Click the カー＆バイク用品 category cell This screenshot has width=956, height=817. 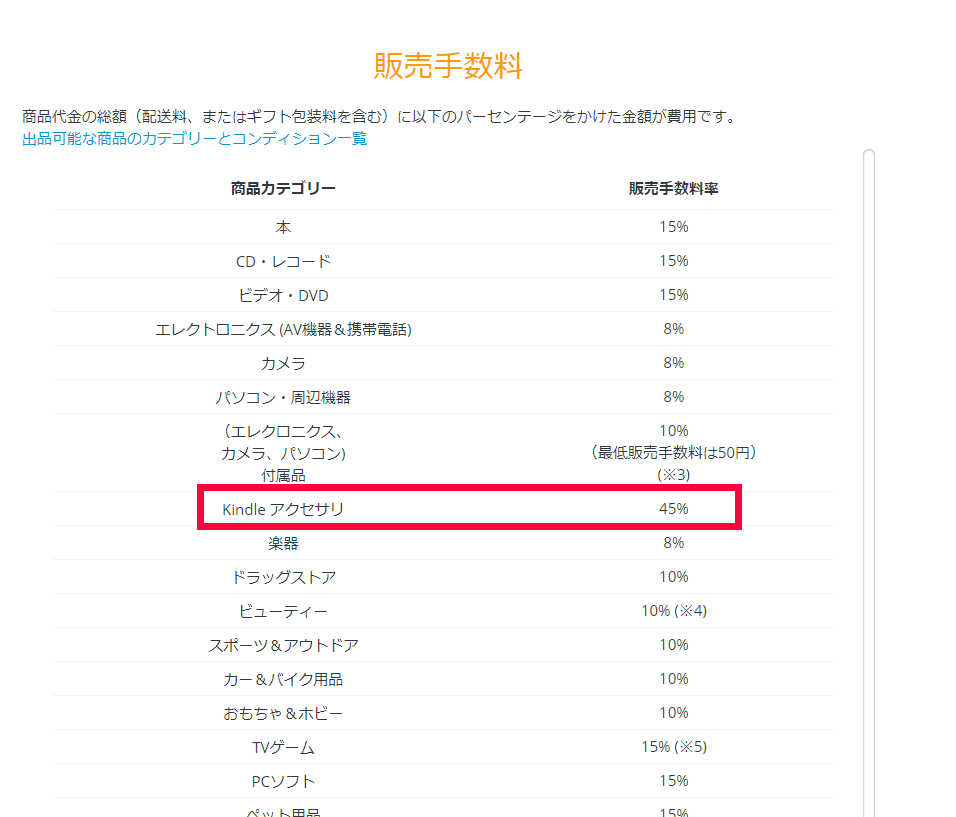(x=283, y=679)
